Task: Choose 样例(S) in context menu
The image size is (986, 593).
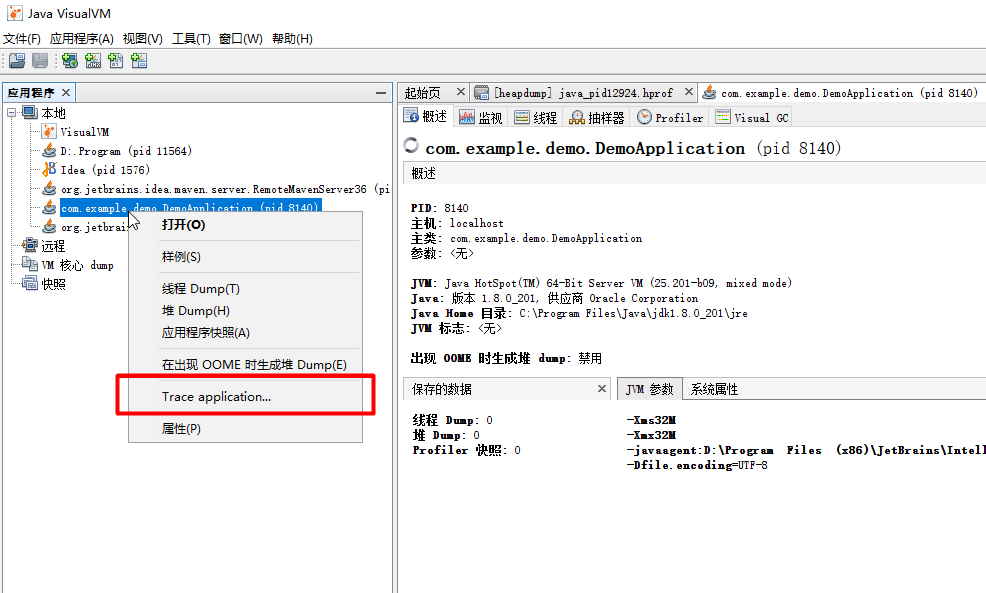Action: click(x=245, y=257)
